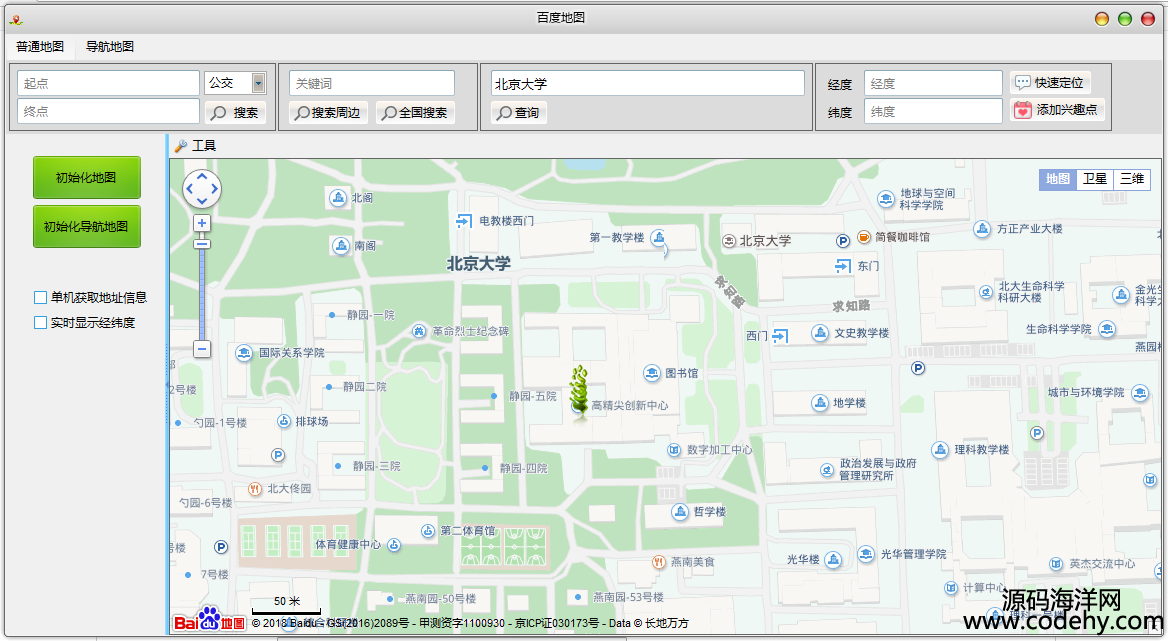Viewport: 1168px width, 641px height.
Task: Click the 图书馆 library icon
Action: tap(652, 373)
